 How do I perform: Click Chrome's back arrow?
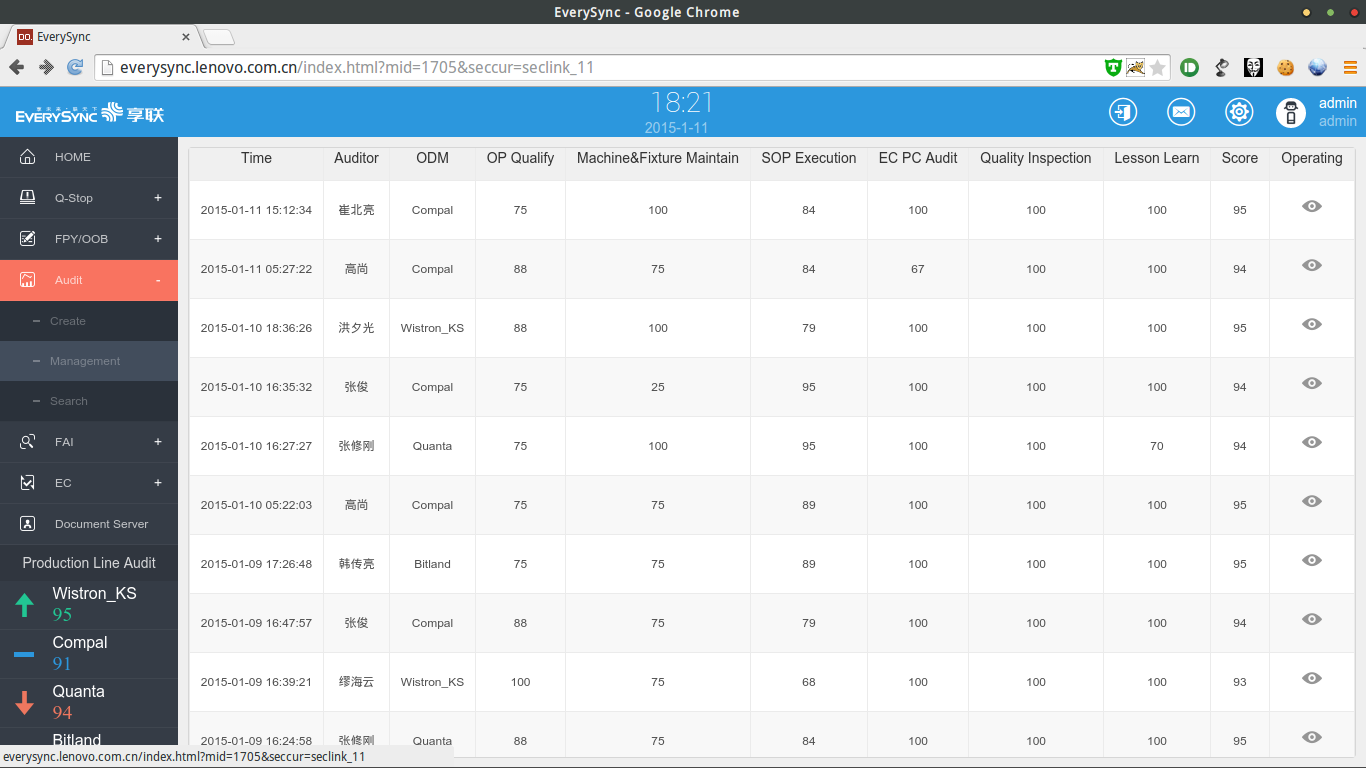[x=16, y=67]
